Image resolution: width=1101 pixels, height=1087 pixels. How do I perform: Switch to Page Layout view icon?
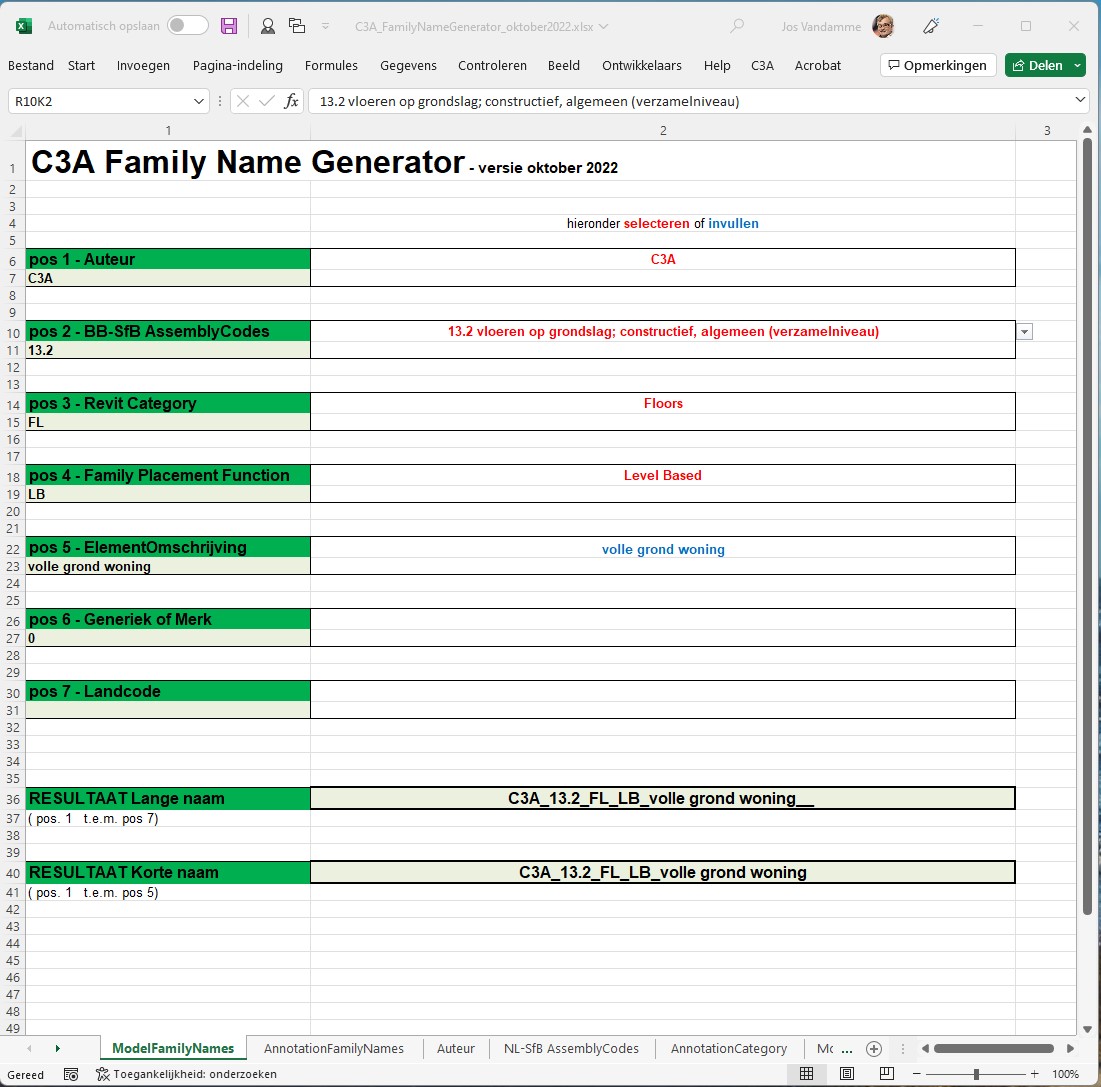[847, 1074]
